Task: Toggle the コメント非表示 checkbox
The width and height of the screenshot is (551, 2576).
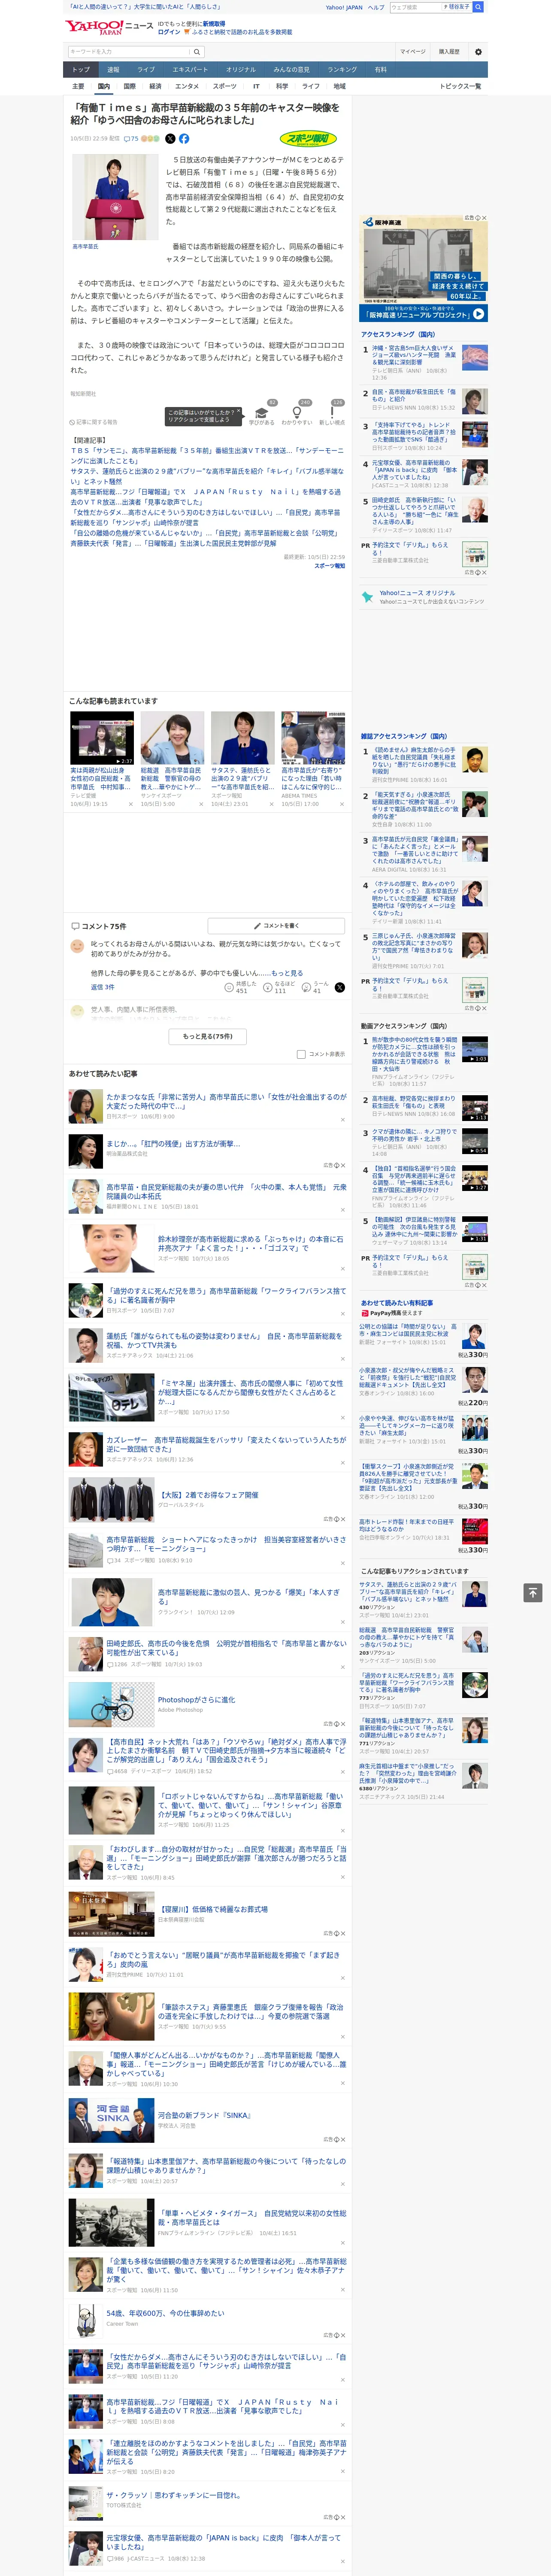Action: coord(301,1054)
